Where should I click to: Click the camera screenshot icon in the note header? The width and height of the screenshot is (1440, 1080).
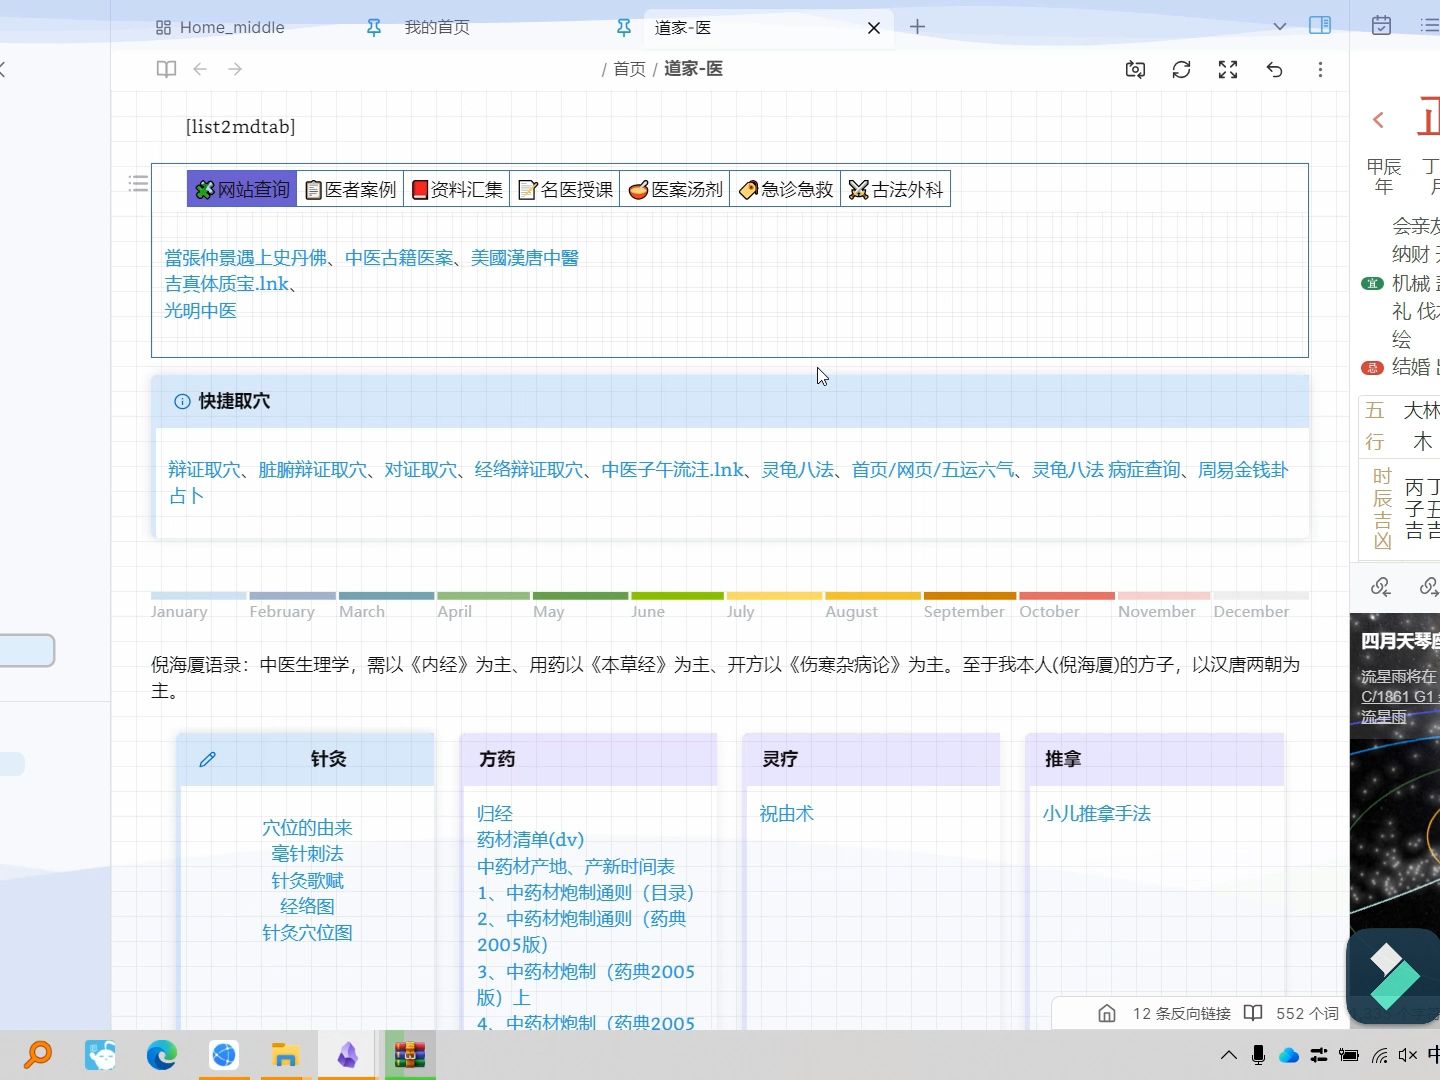click(x=1135, y=69)
